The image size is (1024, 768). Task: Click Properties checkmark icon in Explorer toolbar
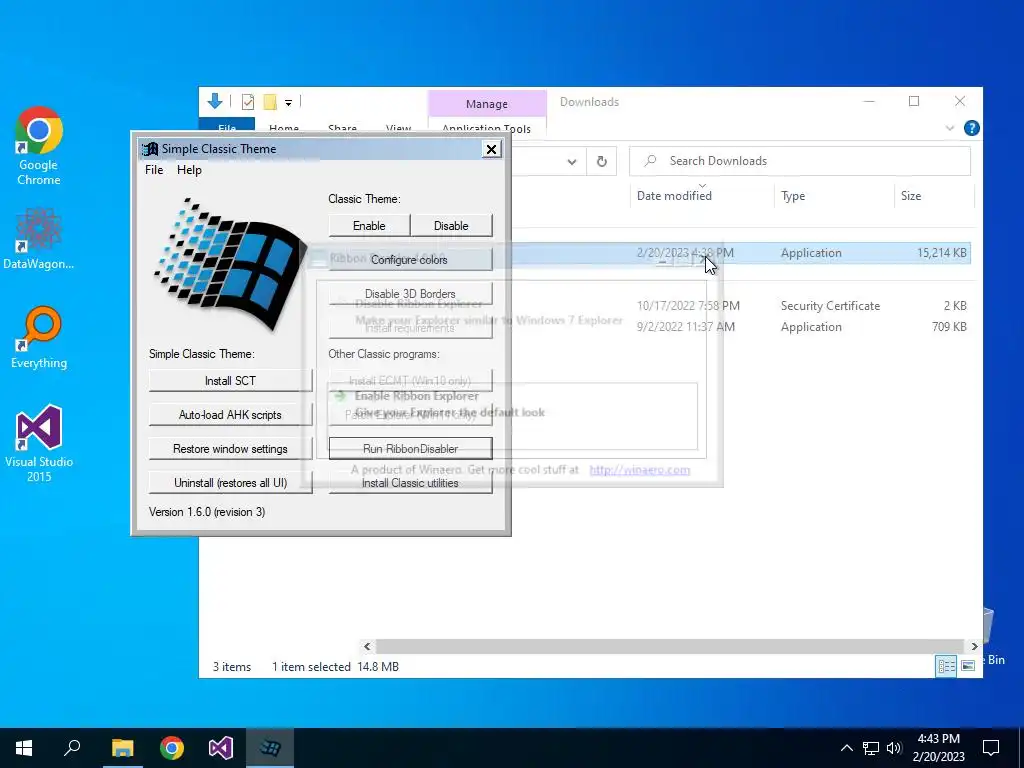pyautogui.click(x=248, y=102)
